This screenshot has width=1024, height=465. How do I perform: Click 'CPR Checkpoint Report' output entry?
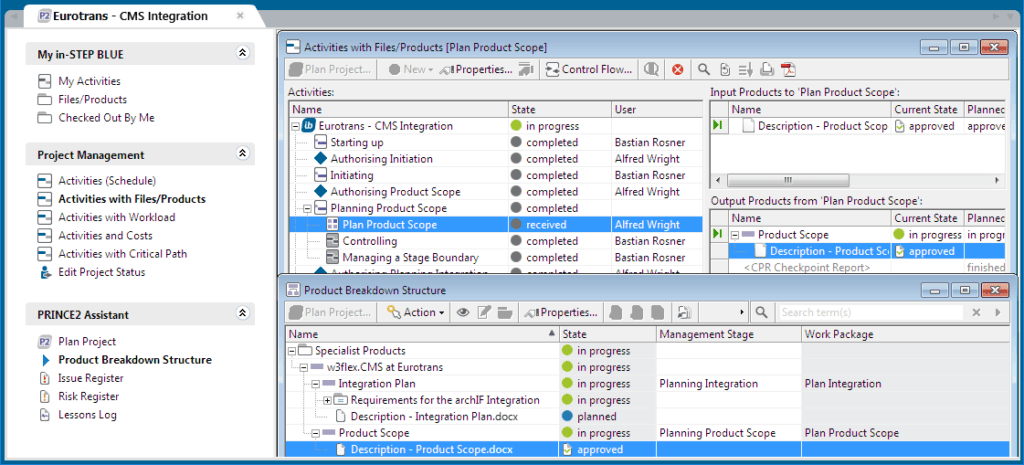[808, 267]
